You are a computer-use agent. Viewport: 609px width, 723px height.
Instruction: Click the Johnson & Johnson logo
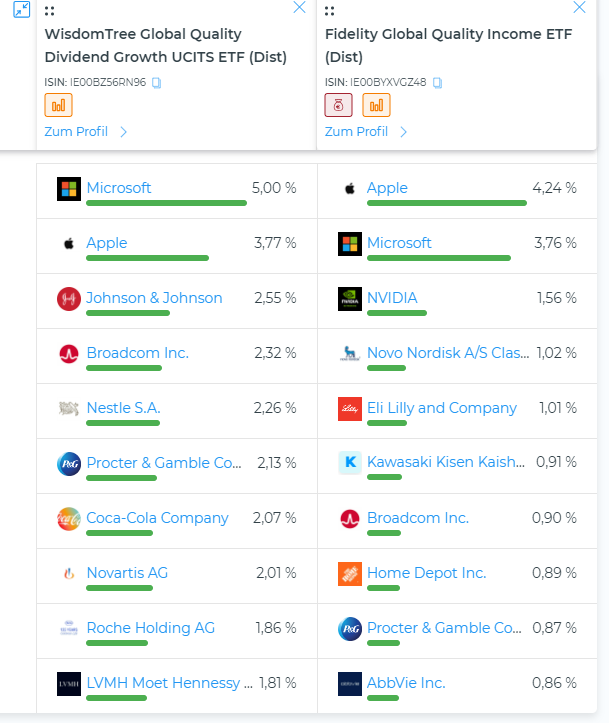(x=69, y=298)
